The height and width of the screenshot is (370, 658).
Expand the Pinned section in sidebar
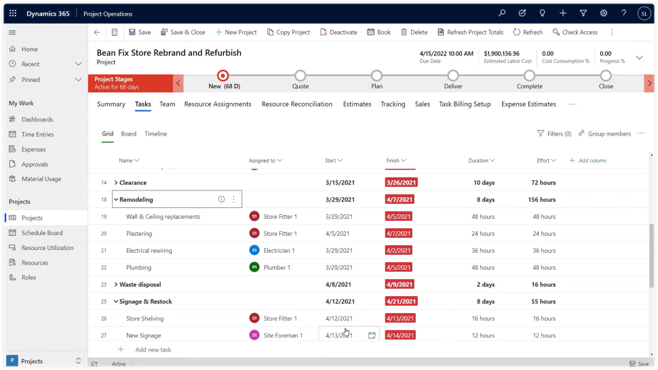coord(78,79)
